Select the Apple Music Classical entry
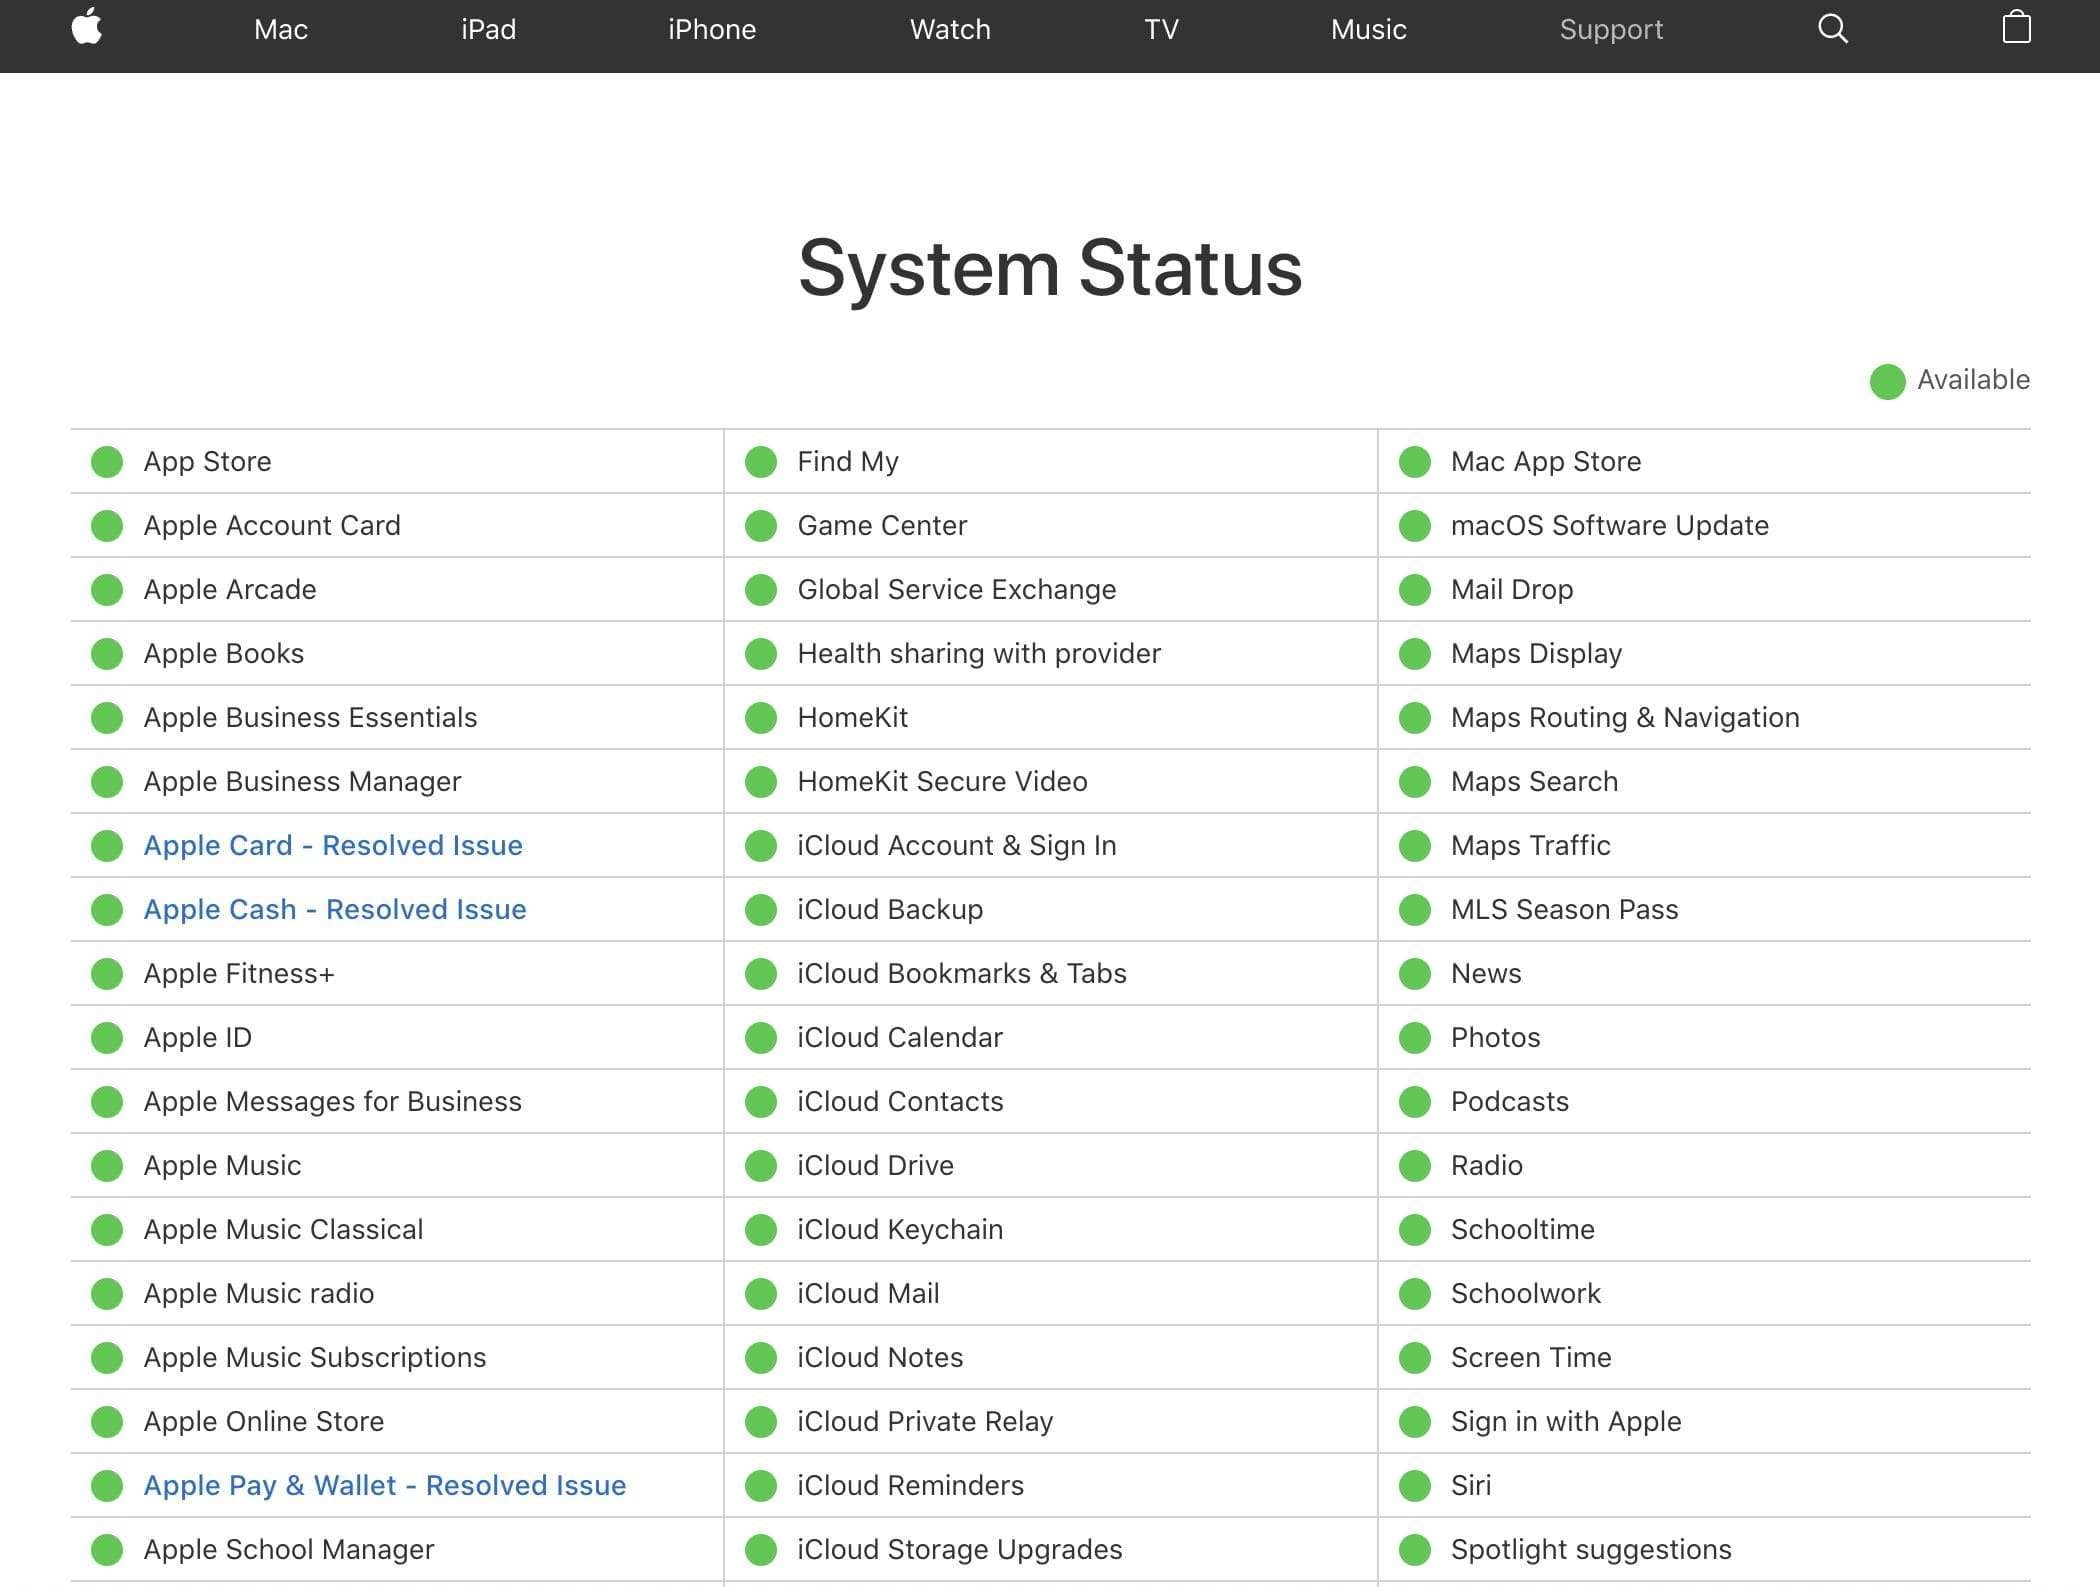This screenshot has width=2100, height=1587. [283, 1230]
